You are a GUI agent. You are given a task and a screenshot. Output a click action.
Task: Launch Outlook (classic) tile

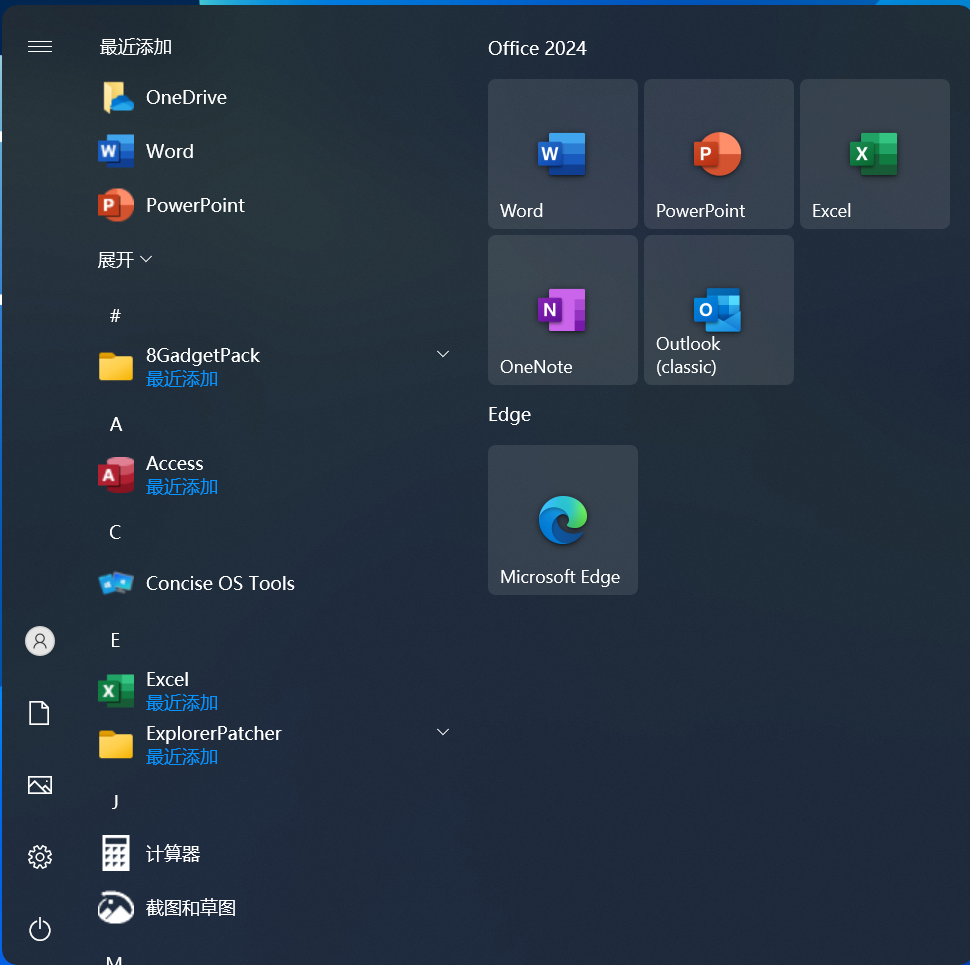click(x=718, y=310)
